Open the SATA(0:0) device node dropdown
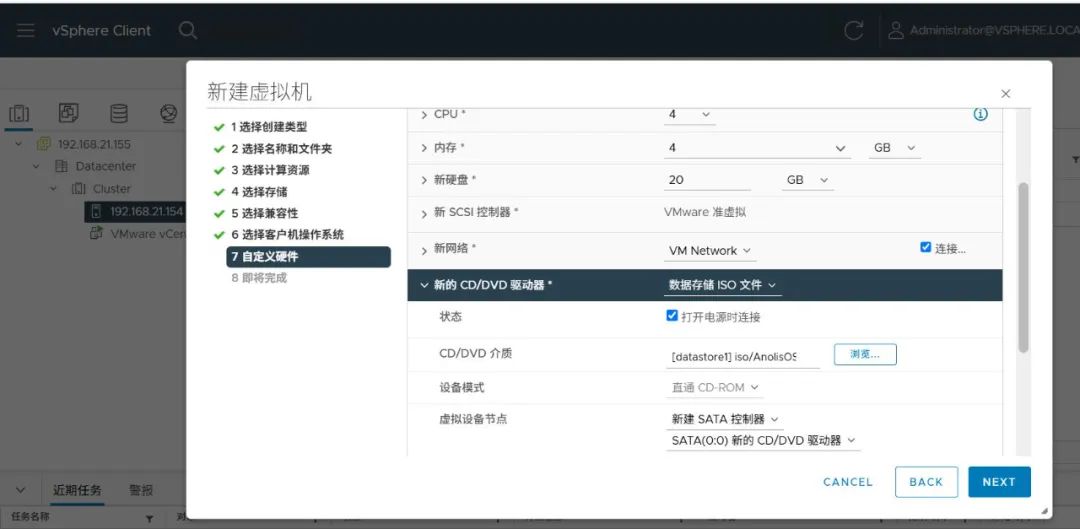 (763, 440)
